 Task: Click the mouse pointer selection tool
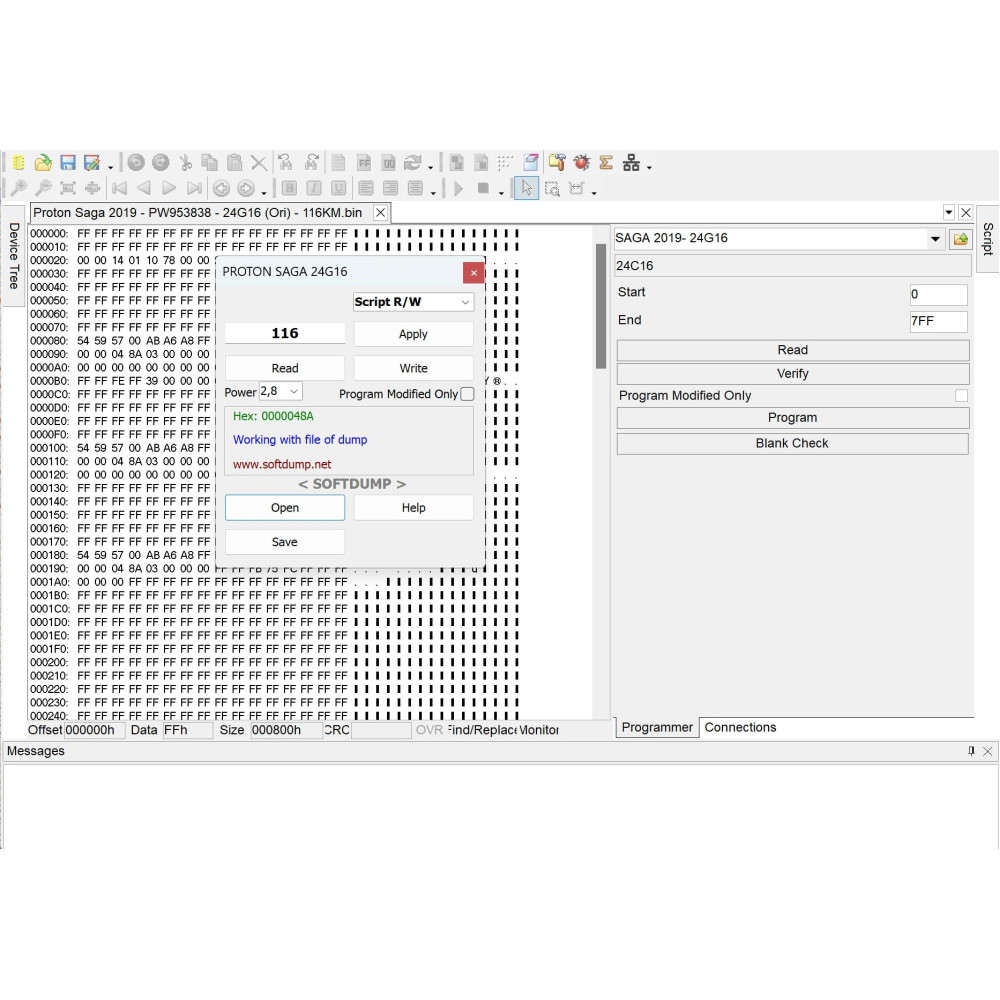[x=526, y=188]
